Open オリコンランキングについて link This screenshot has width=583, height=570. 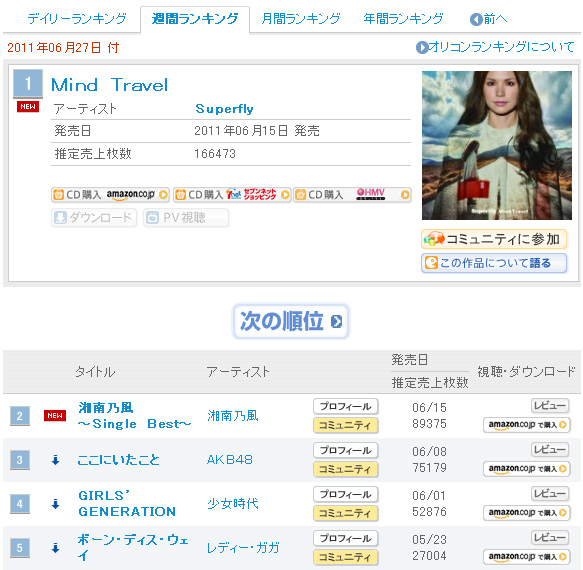click(495, 47)
